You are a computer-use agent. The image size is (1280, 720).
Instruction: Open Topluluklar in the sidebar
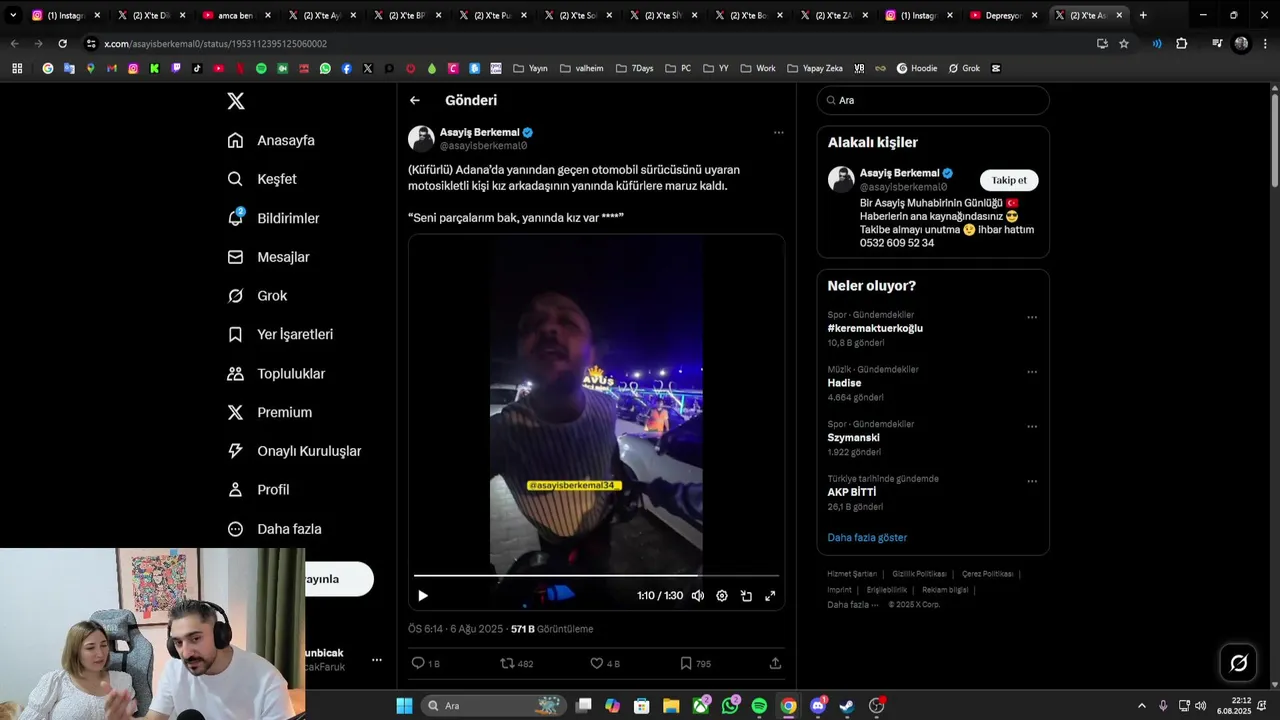(276, 373)
